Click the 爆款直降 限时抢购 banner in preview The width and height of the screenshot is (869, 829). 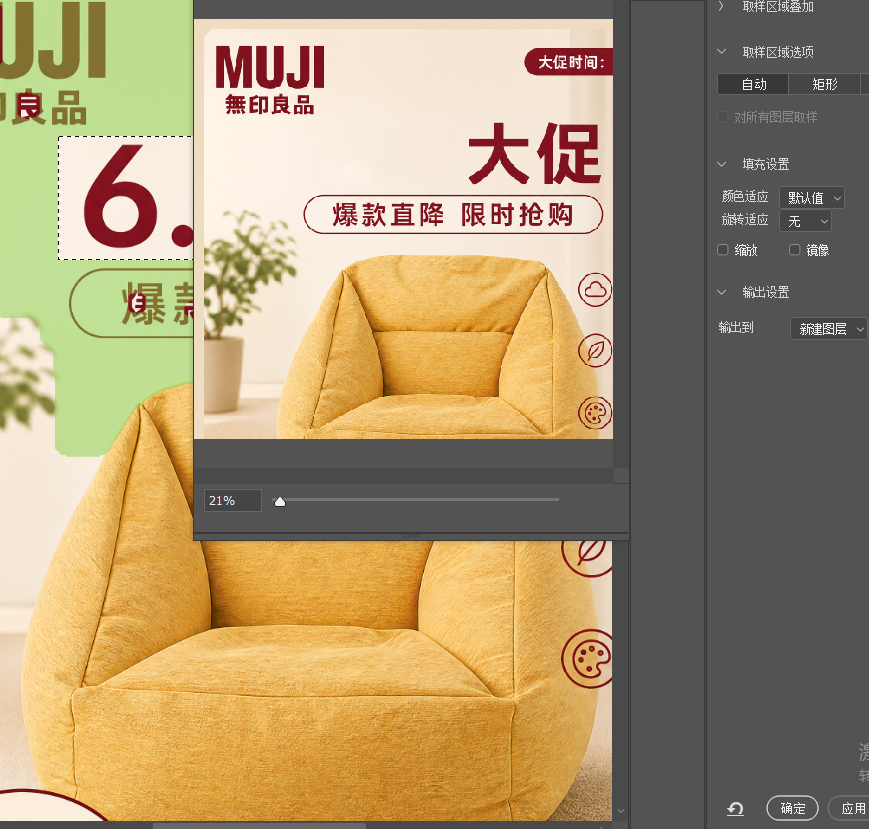(453, 214)
